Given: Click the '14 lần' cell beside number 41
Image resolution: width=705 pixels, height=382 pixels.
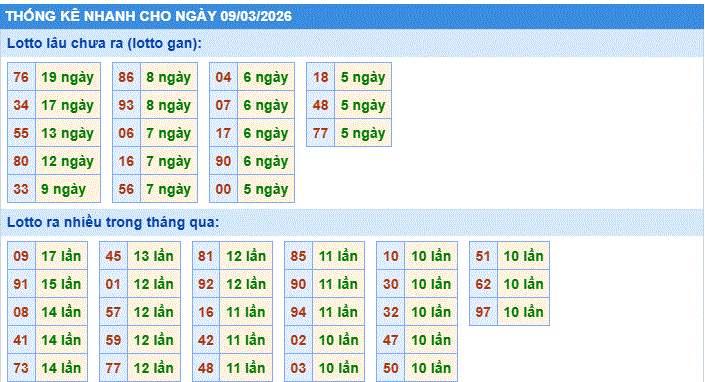Looking at the screenshot, I should [x=62, y=340].
